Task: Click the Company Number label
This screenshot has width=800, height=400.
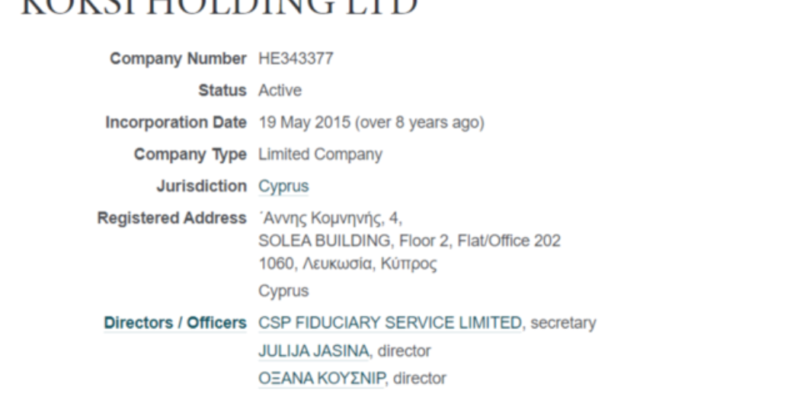Action: click(178, 59)
